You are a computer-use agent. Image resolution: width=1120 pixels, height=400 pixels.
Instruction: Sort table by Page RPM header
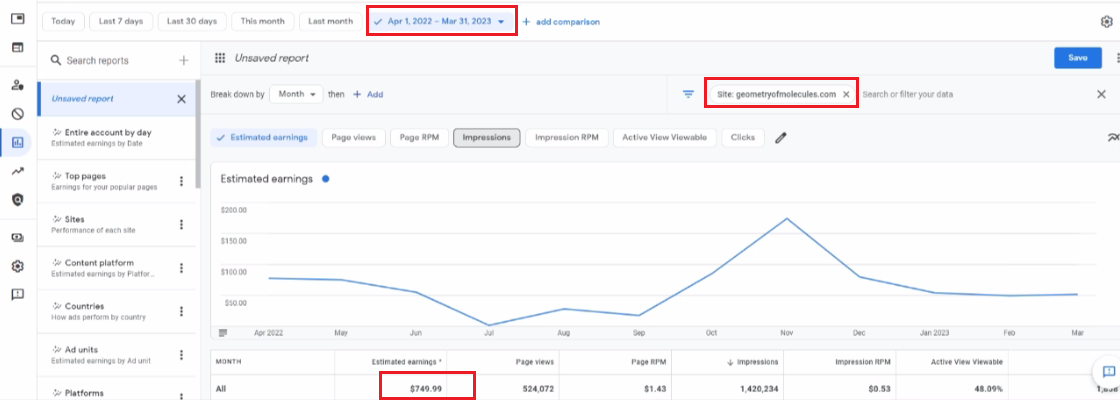[x=649, y=362]
